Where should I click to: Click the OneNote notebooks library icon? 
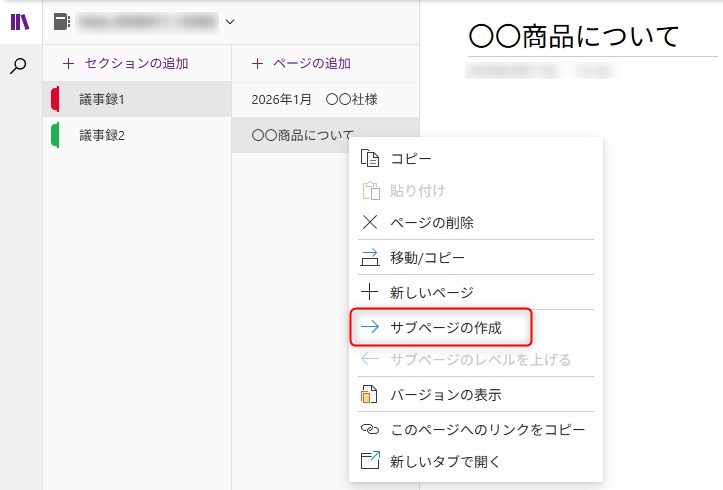pos(20,21)
